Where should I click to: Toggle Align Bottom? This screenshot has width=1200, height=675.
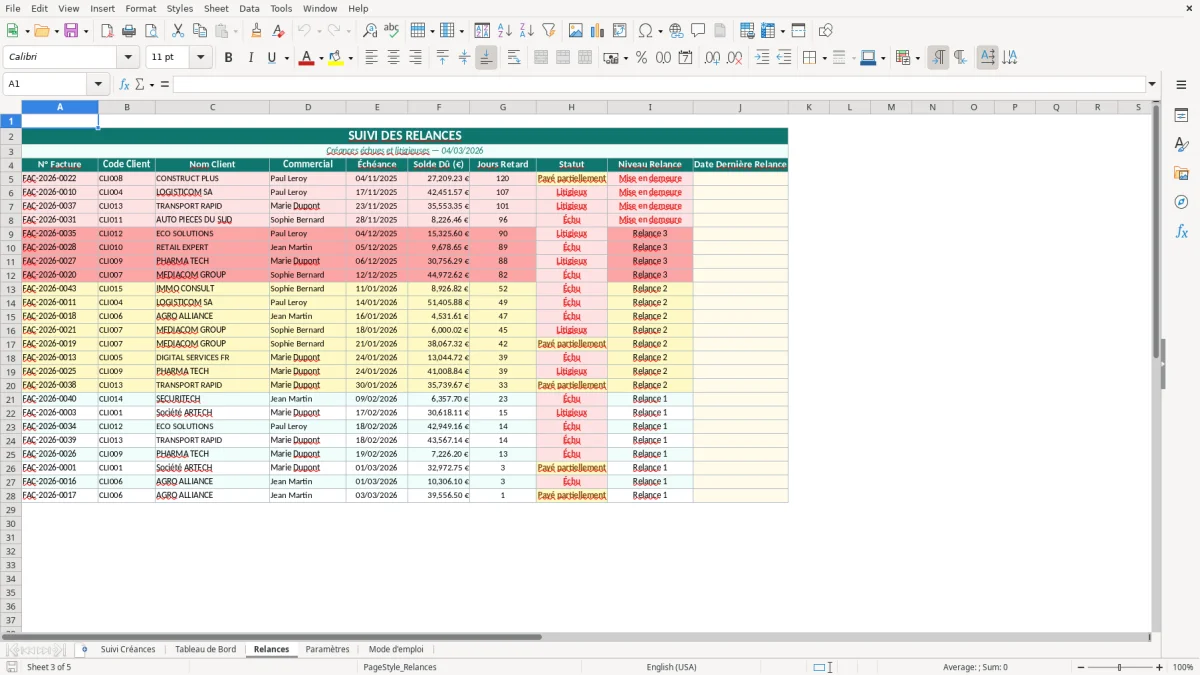[486, 58]
